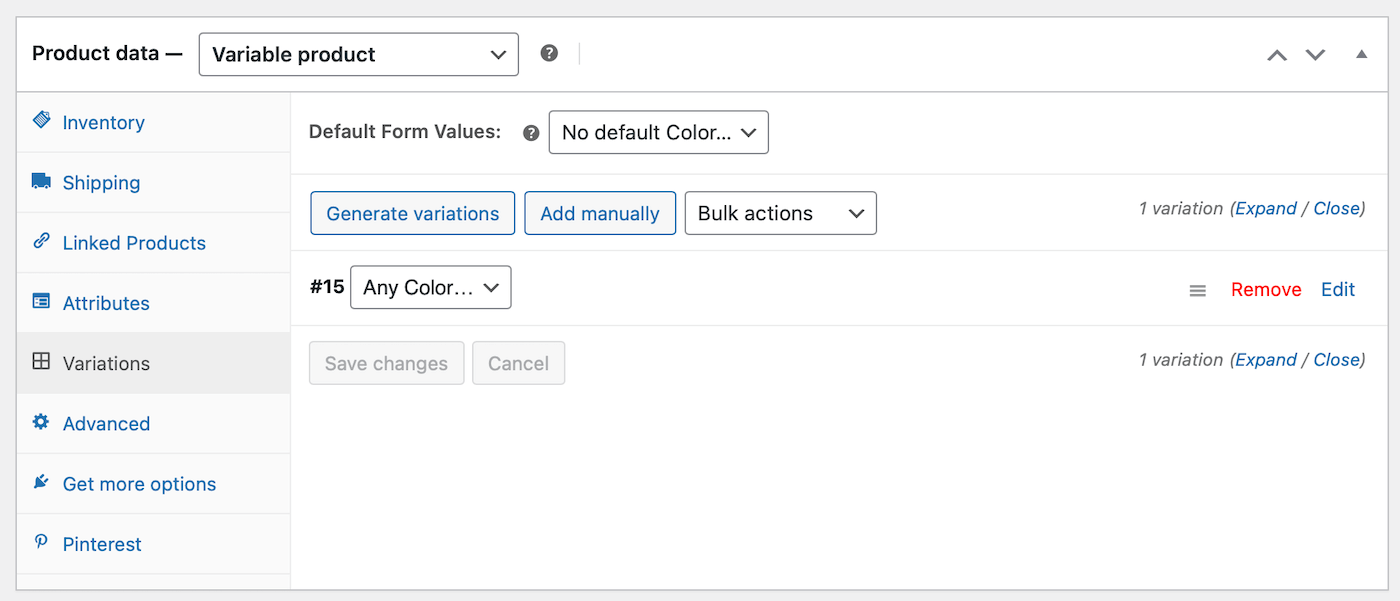This screenshot has height=601, width=1400.
Task: Click the Add manually button
Action: [599, 213]
